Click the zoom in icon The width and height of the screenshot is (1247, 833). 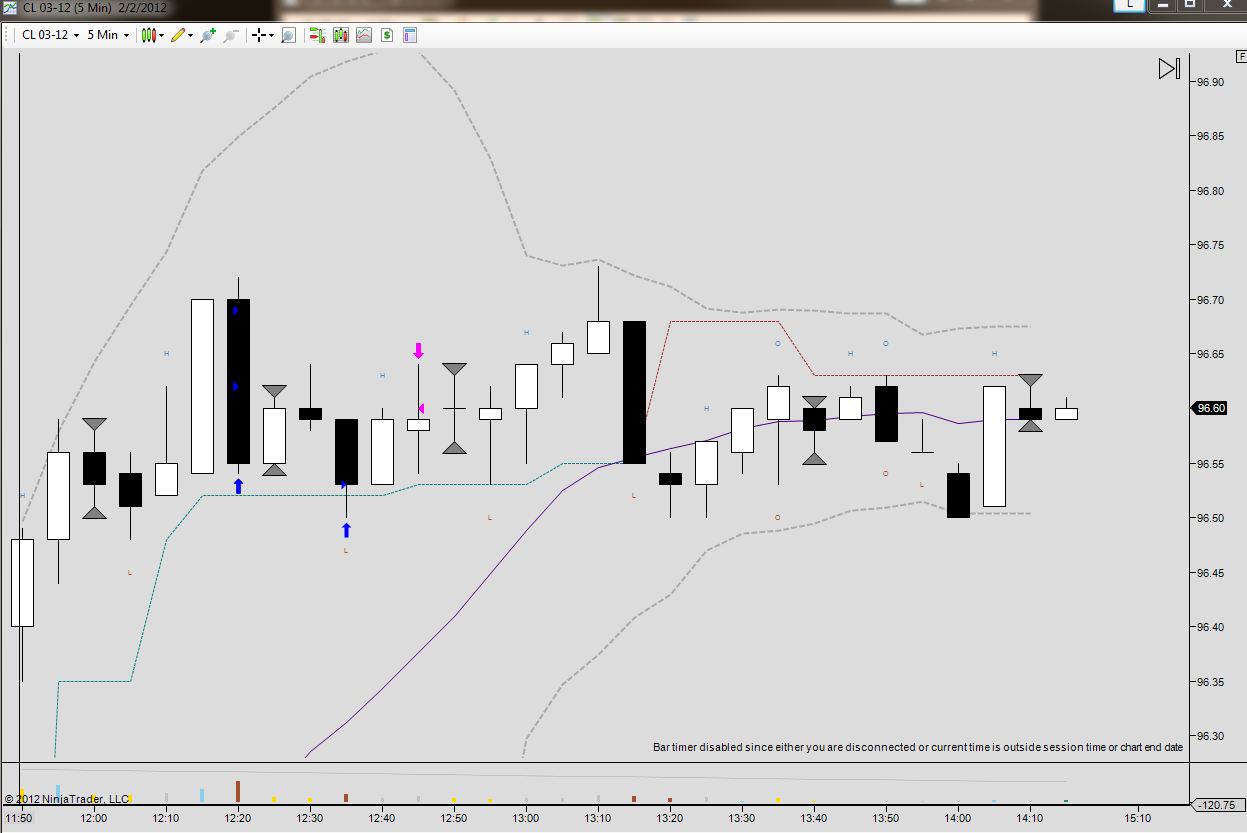point(208,35)
